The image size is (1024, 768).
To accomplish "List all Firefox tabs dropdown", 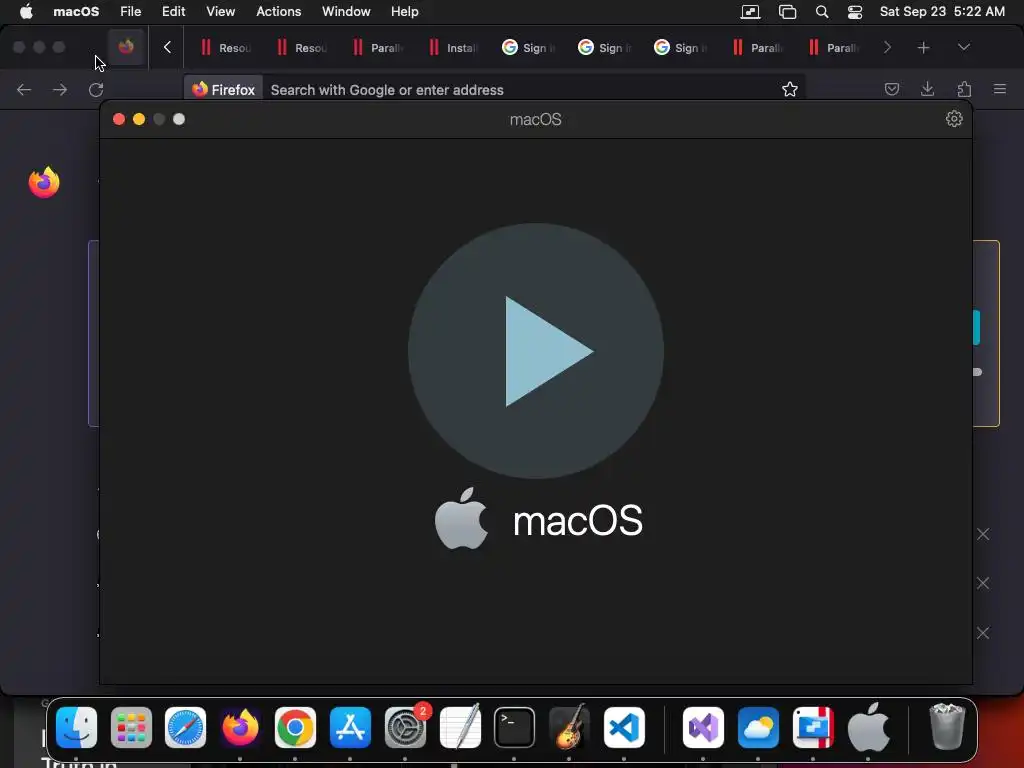I will tap(963, 47).
